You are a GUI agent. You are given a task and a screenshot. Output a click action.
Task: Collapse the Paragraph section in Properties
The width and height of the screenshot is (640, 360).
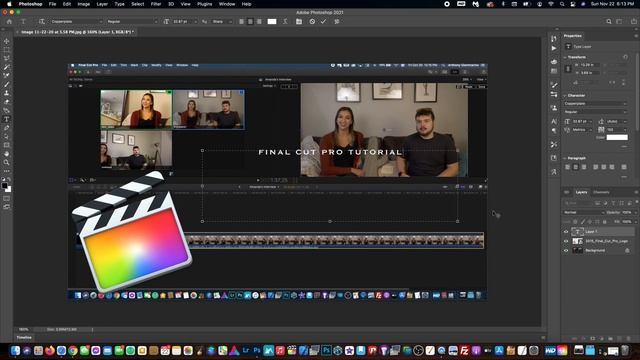click(x=565, y=158)
